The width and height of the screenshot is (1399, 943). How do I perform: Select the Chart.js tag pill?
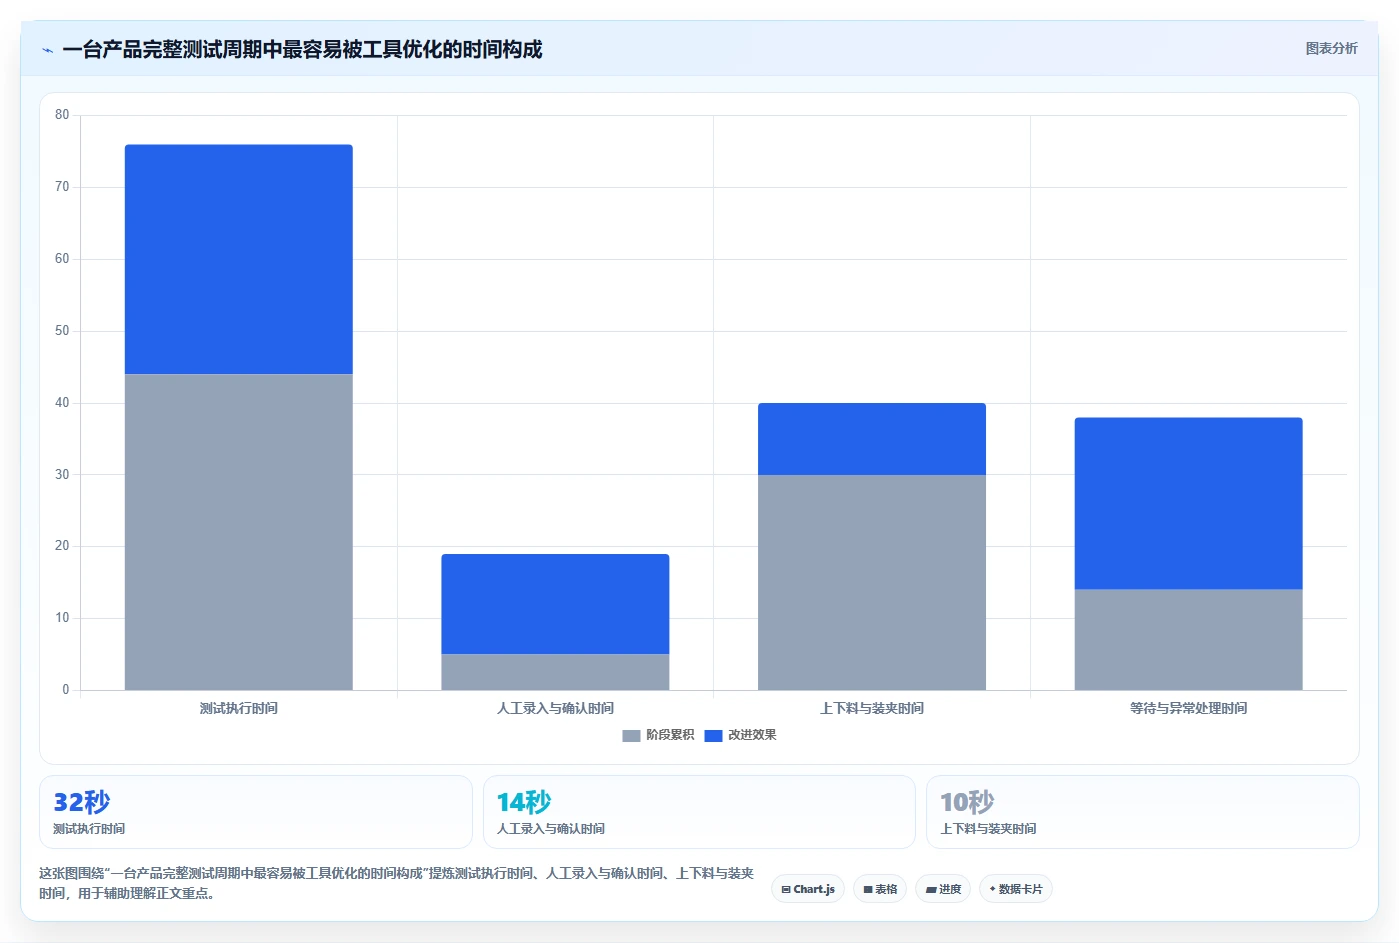click(808, 889)
